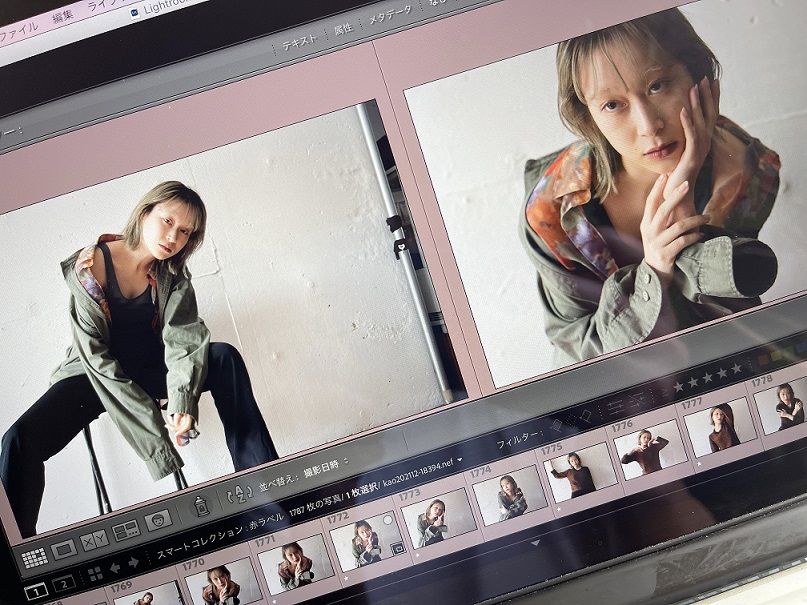Open the rating comparison ≥ dropdown
807x605 pixels.
coord(664,392)
